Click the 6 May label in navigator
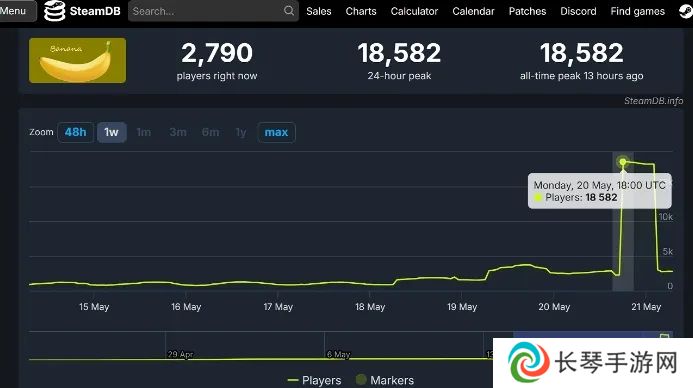Viewport: 693px width, 388px height. coord(339,354)
